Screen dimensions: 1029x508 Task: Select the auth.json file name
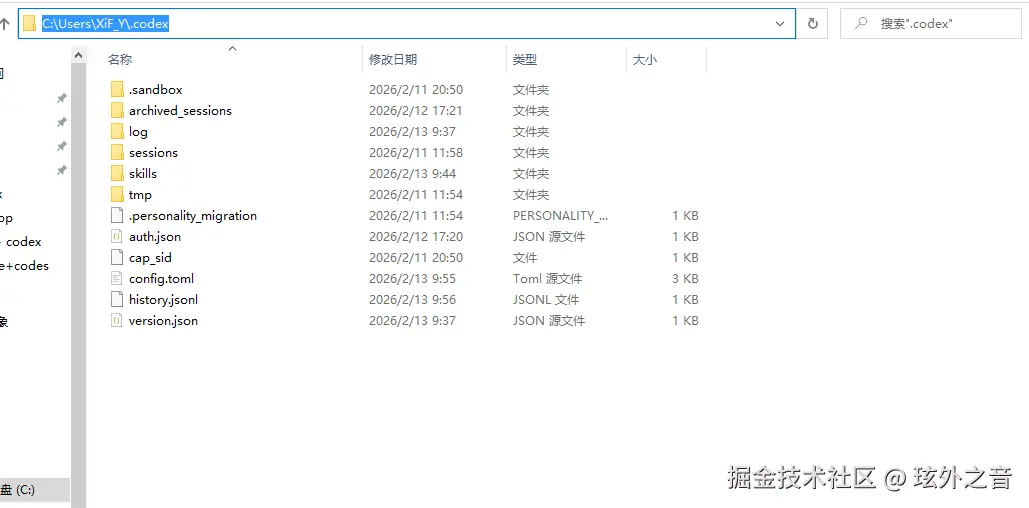point(155,236)
